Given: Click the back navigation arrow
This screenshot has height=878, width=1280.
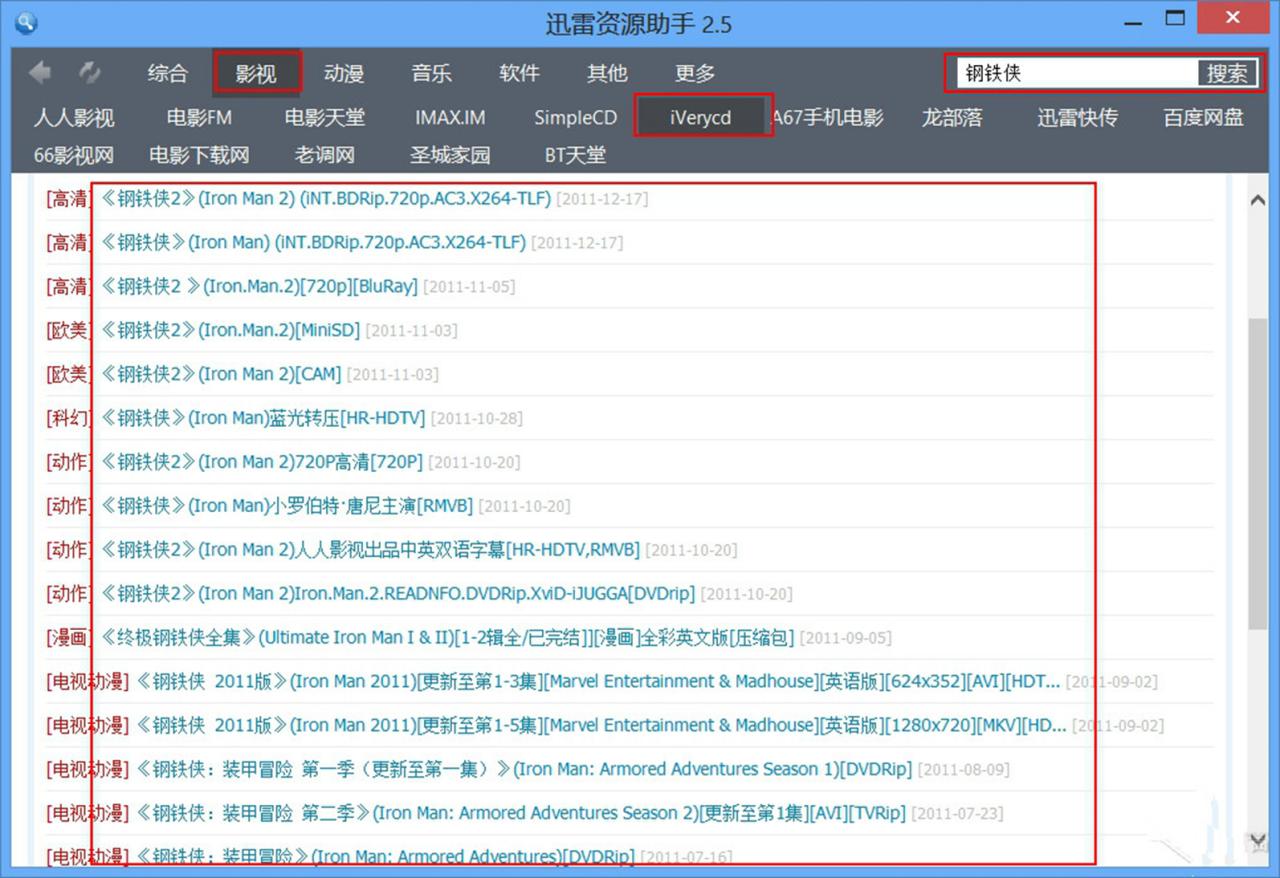Looking at the screenshot, I should 38,71.
